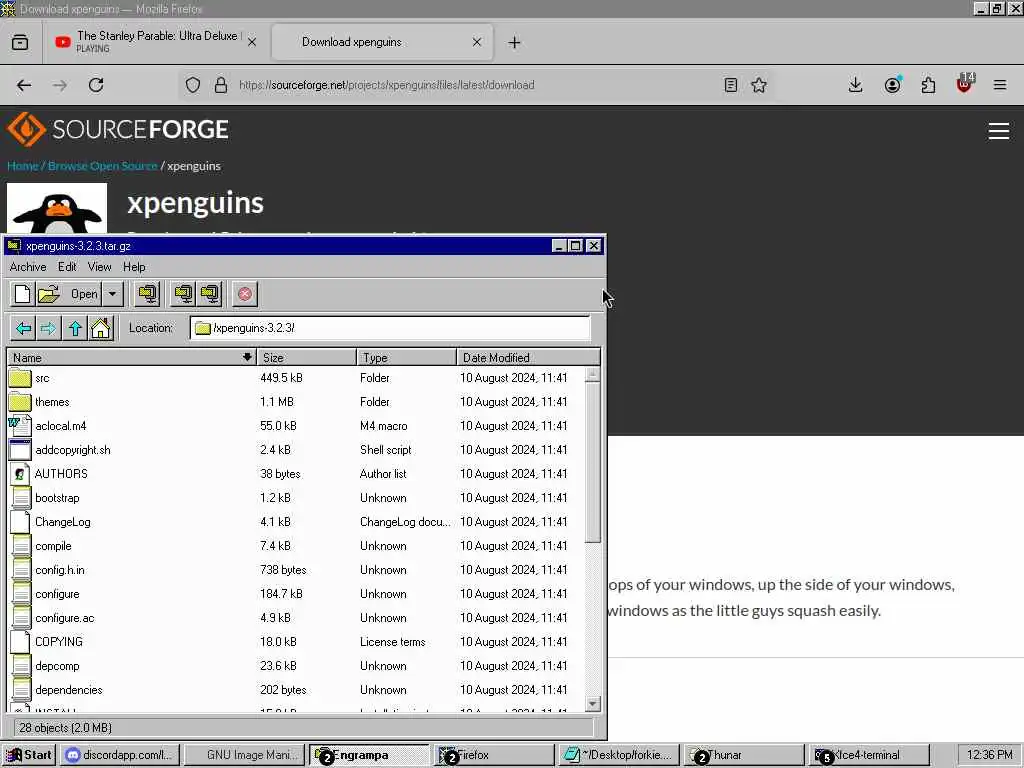Go back with the left arrow in Engrampa

[24, 328]
